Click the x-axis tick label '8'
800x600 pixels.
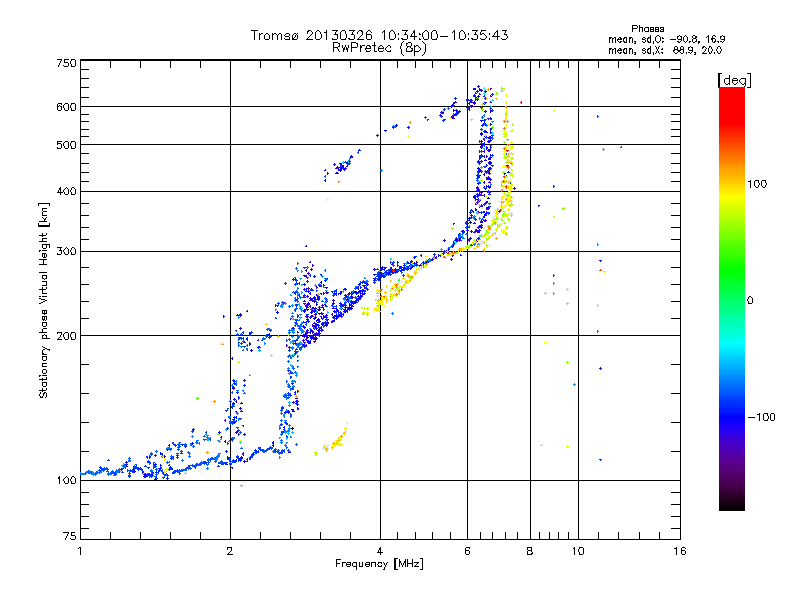(x=530, y=551)
